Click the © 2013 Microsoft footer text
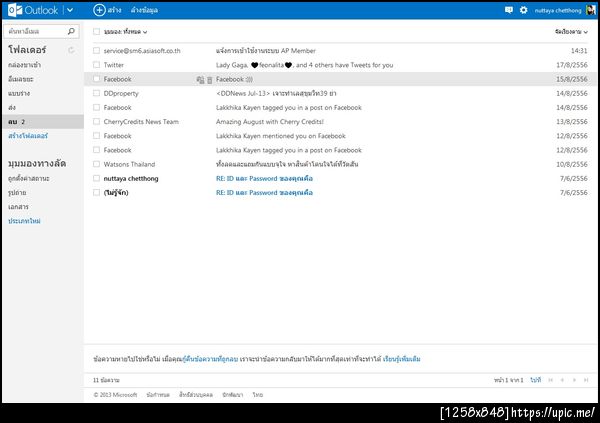 [115, 395]
